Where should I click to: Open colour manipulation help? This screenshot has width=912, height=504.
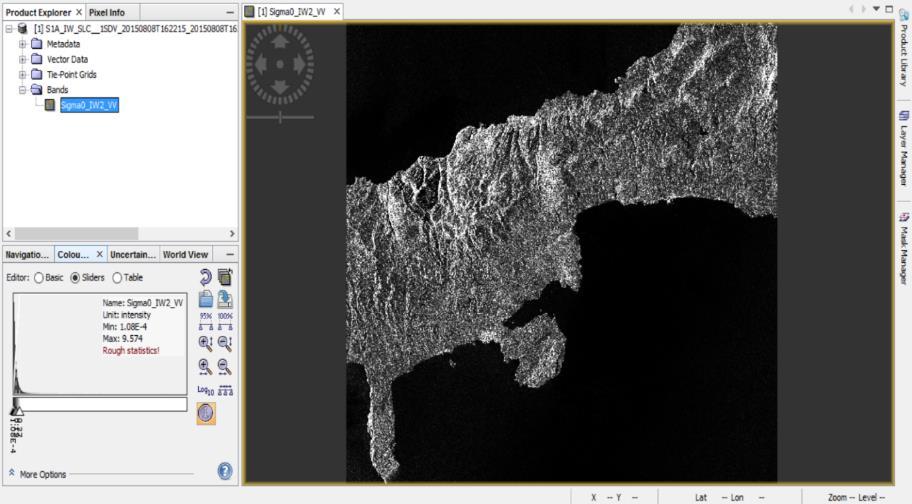225,471
